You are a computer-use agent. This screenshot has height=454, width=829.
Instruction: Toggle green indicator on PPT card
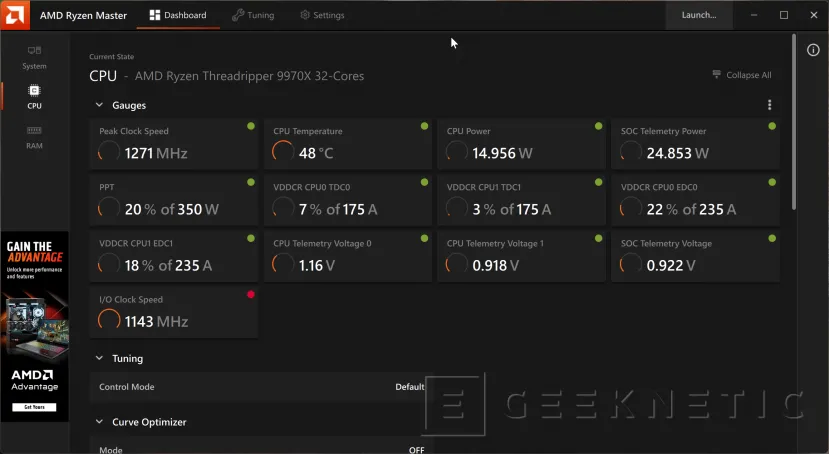click(x=251, y=182)
